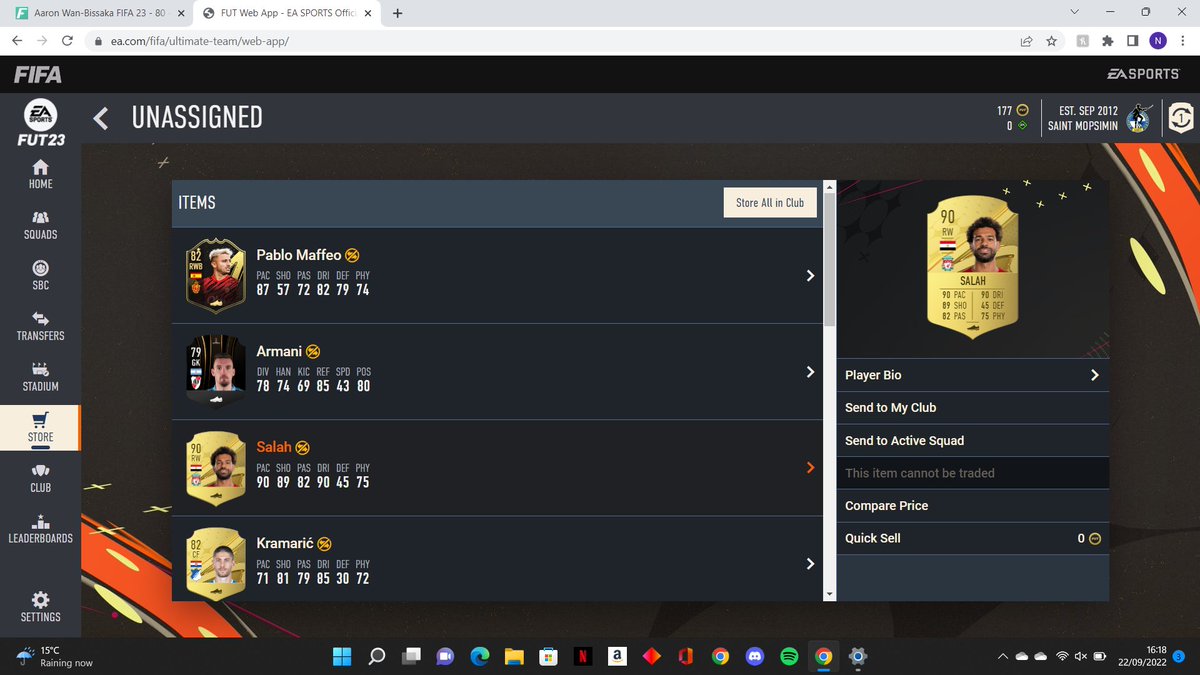Open the Transfers section
The image size is (1200, 675).
40,326
